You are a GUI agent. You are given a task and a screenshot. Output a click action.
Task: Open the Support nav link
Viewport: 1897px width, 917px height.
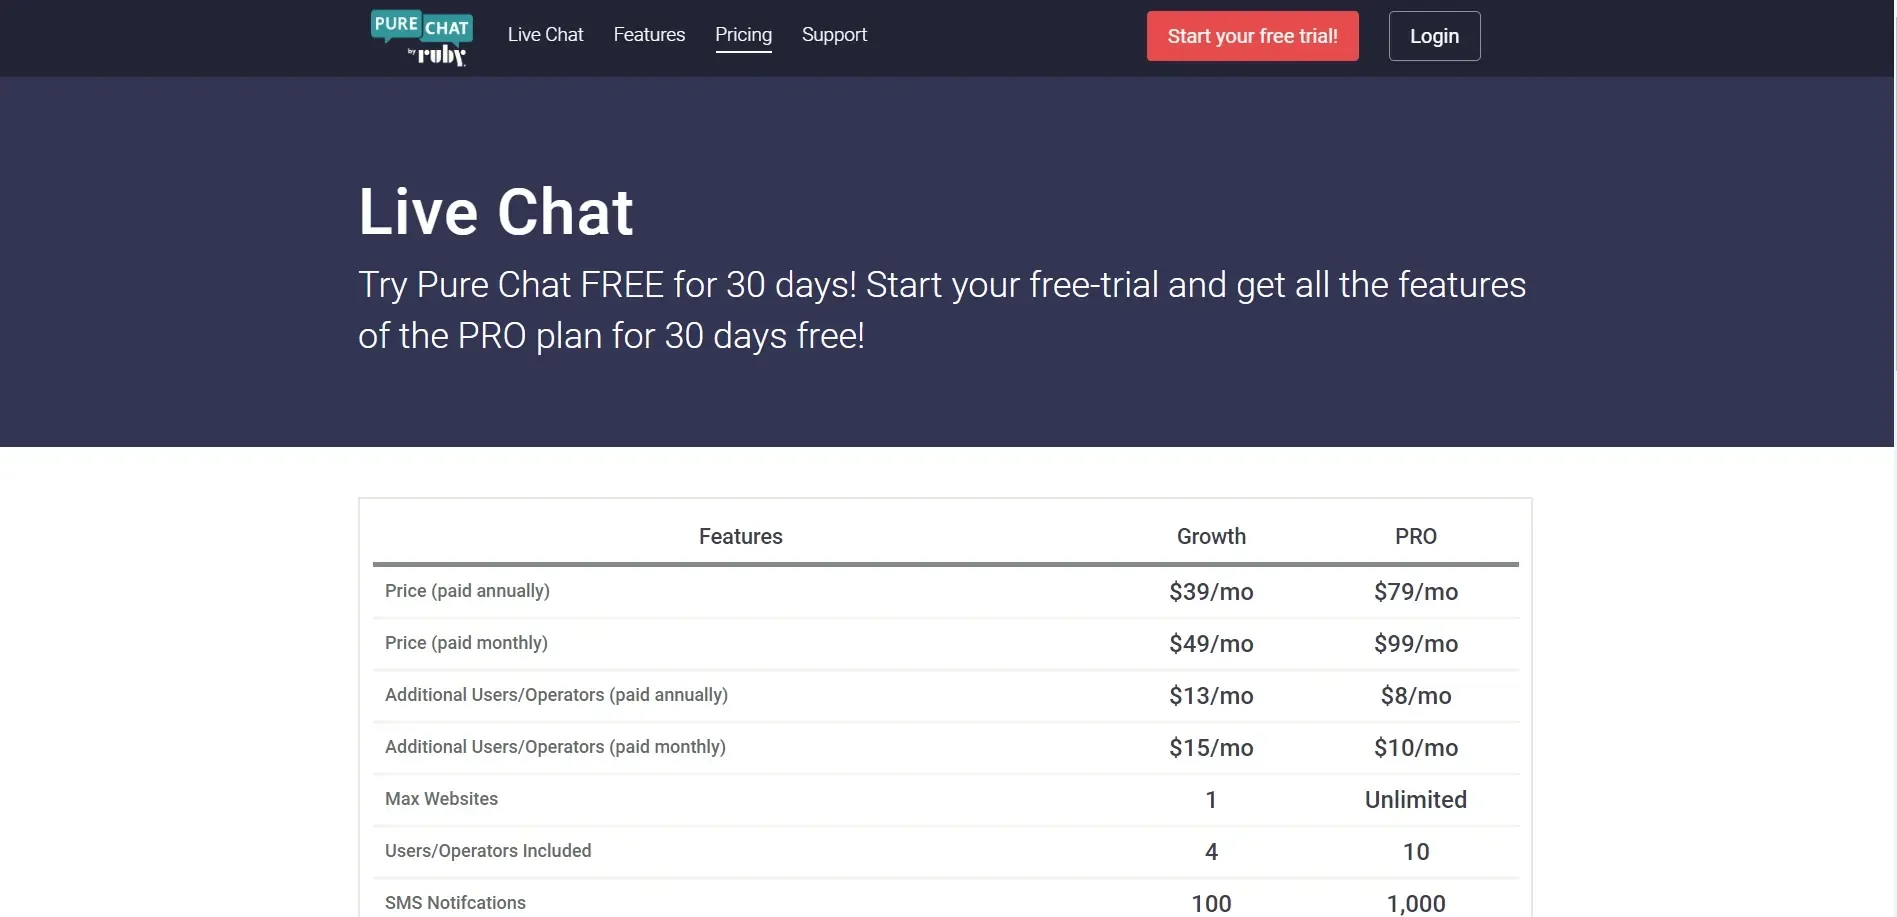pyautogui.click(x=834, y=35)
